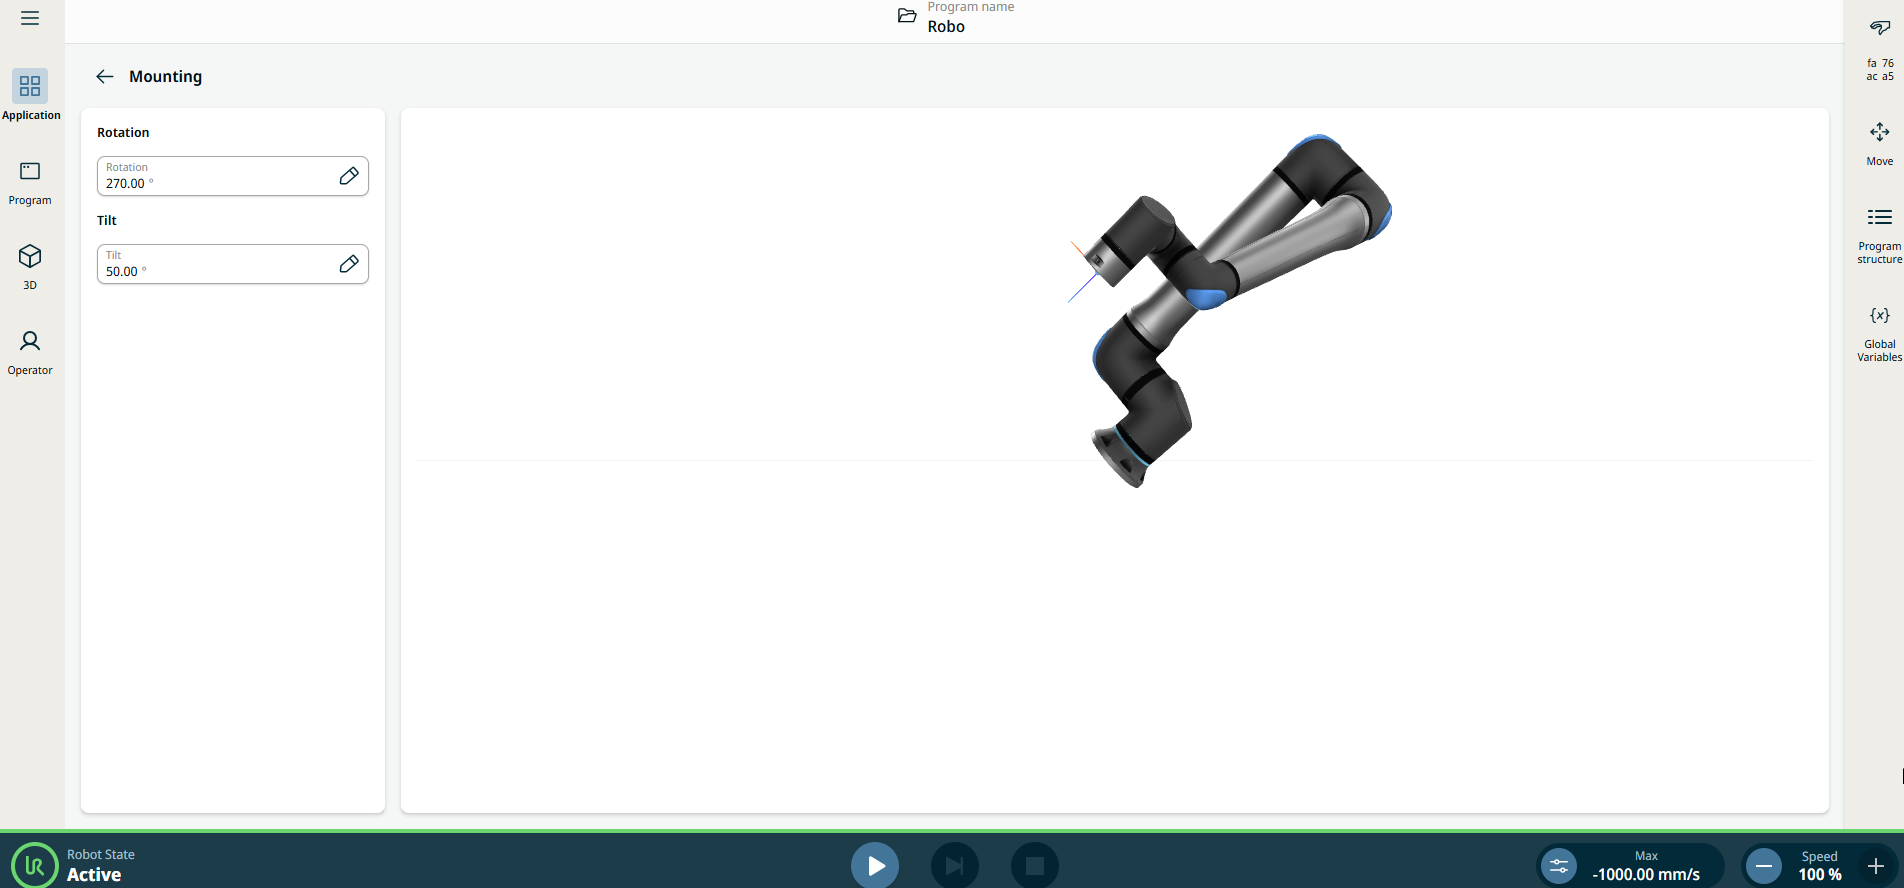Image resolution: width=1904 pixels, height=888 pixels.
Task: Go back using the Mounting arrow
Action: (105, 77)
